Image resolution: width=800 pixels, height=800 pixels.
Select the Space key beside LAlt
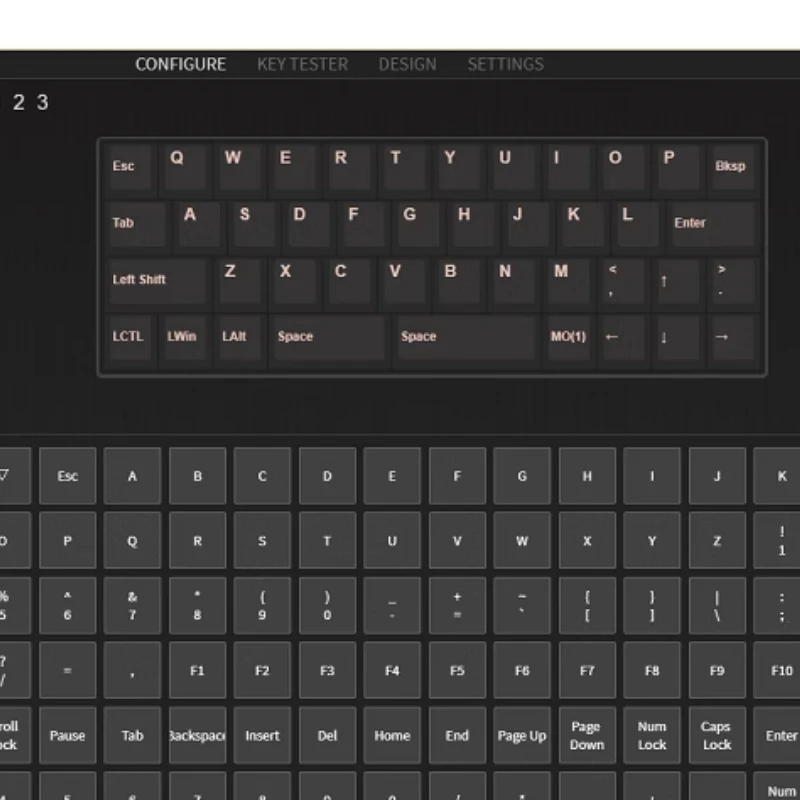tap(329, 338)
